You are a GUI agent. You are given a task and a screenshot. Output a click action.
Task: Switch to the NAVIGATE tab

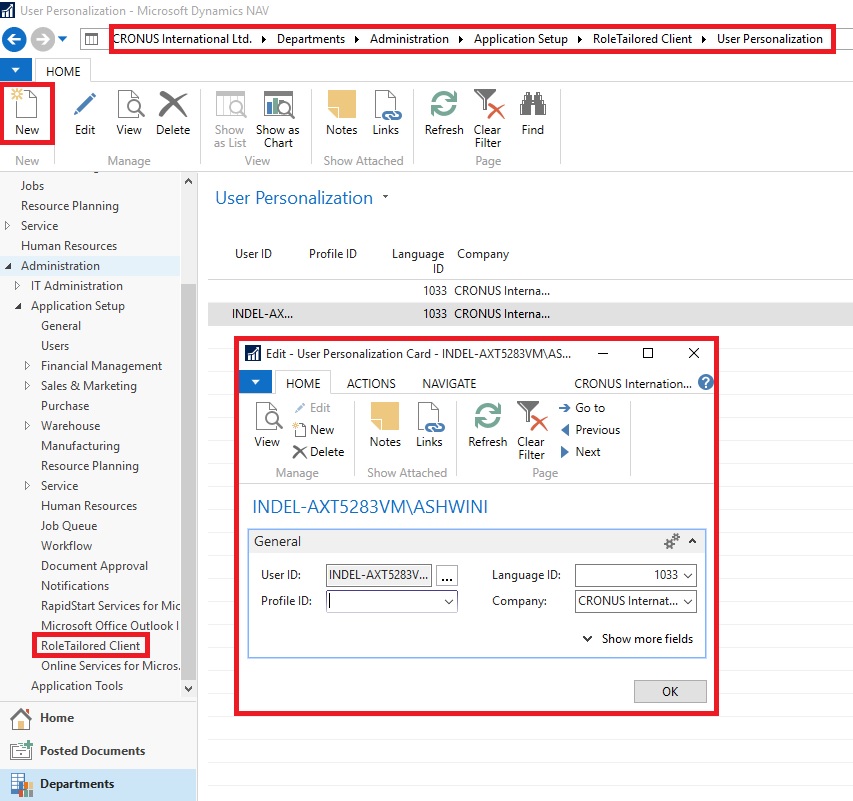449,383
